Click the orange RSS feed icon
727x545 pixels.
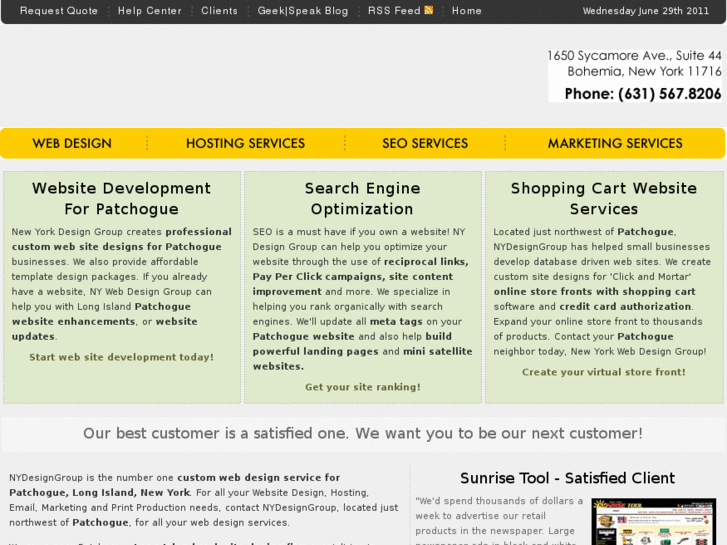[x=429, y=10]
